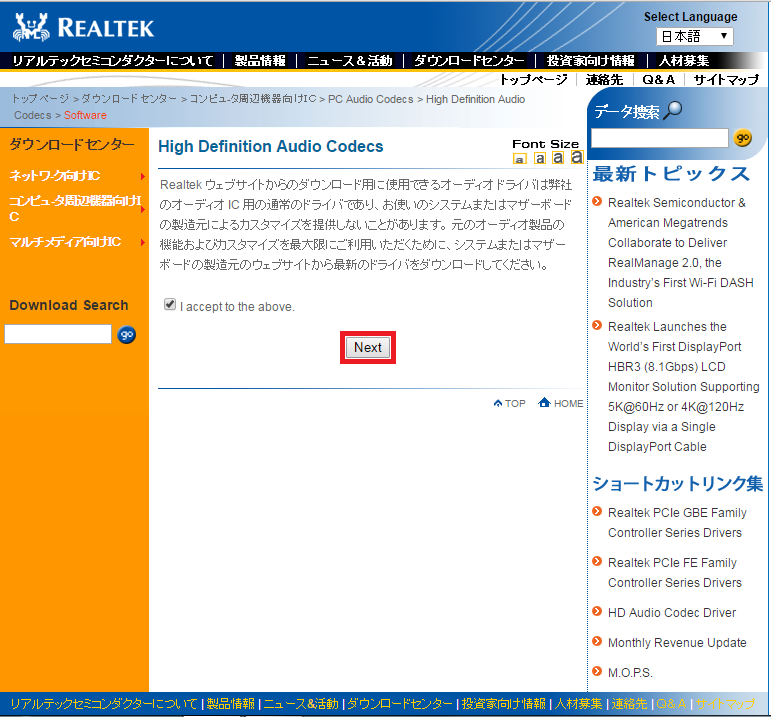Viewport: 771px width, 717px height.
Task: Expand the コンピュータ周辺機器向けIC sidebar item
Action: (77, 209)
